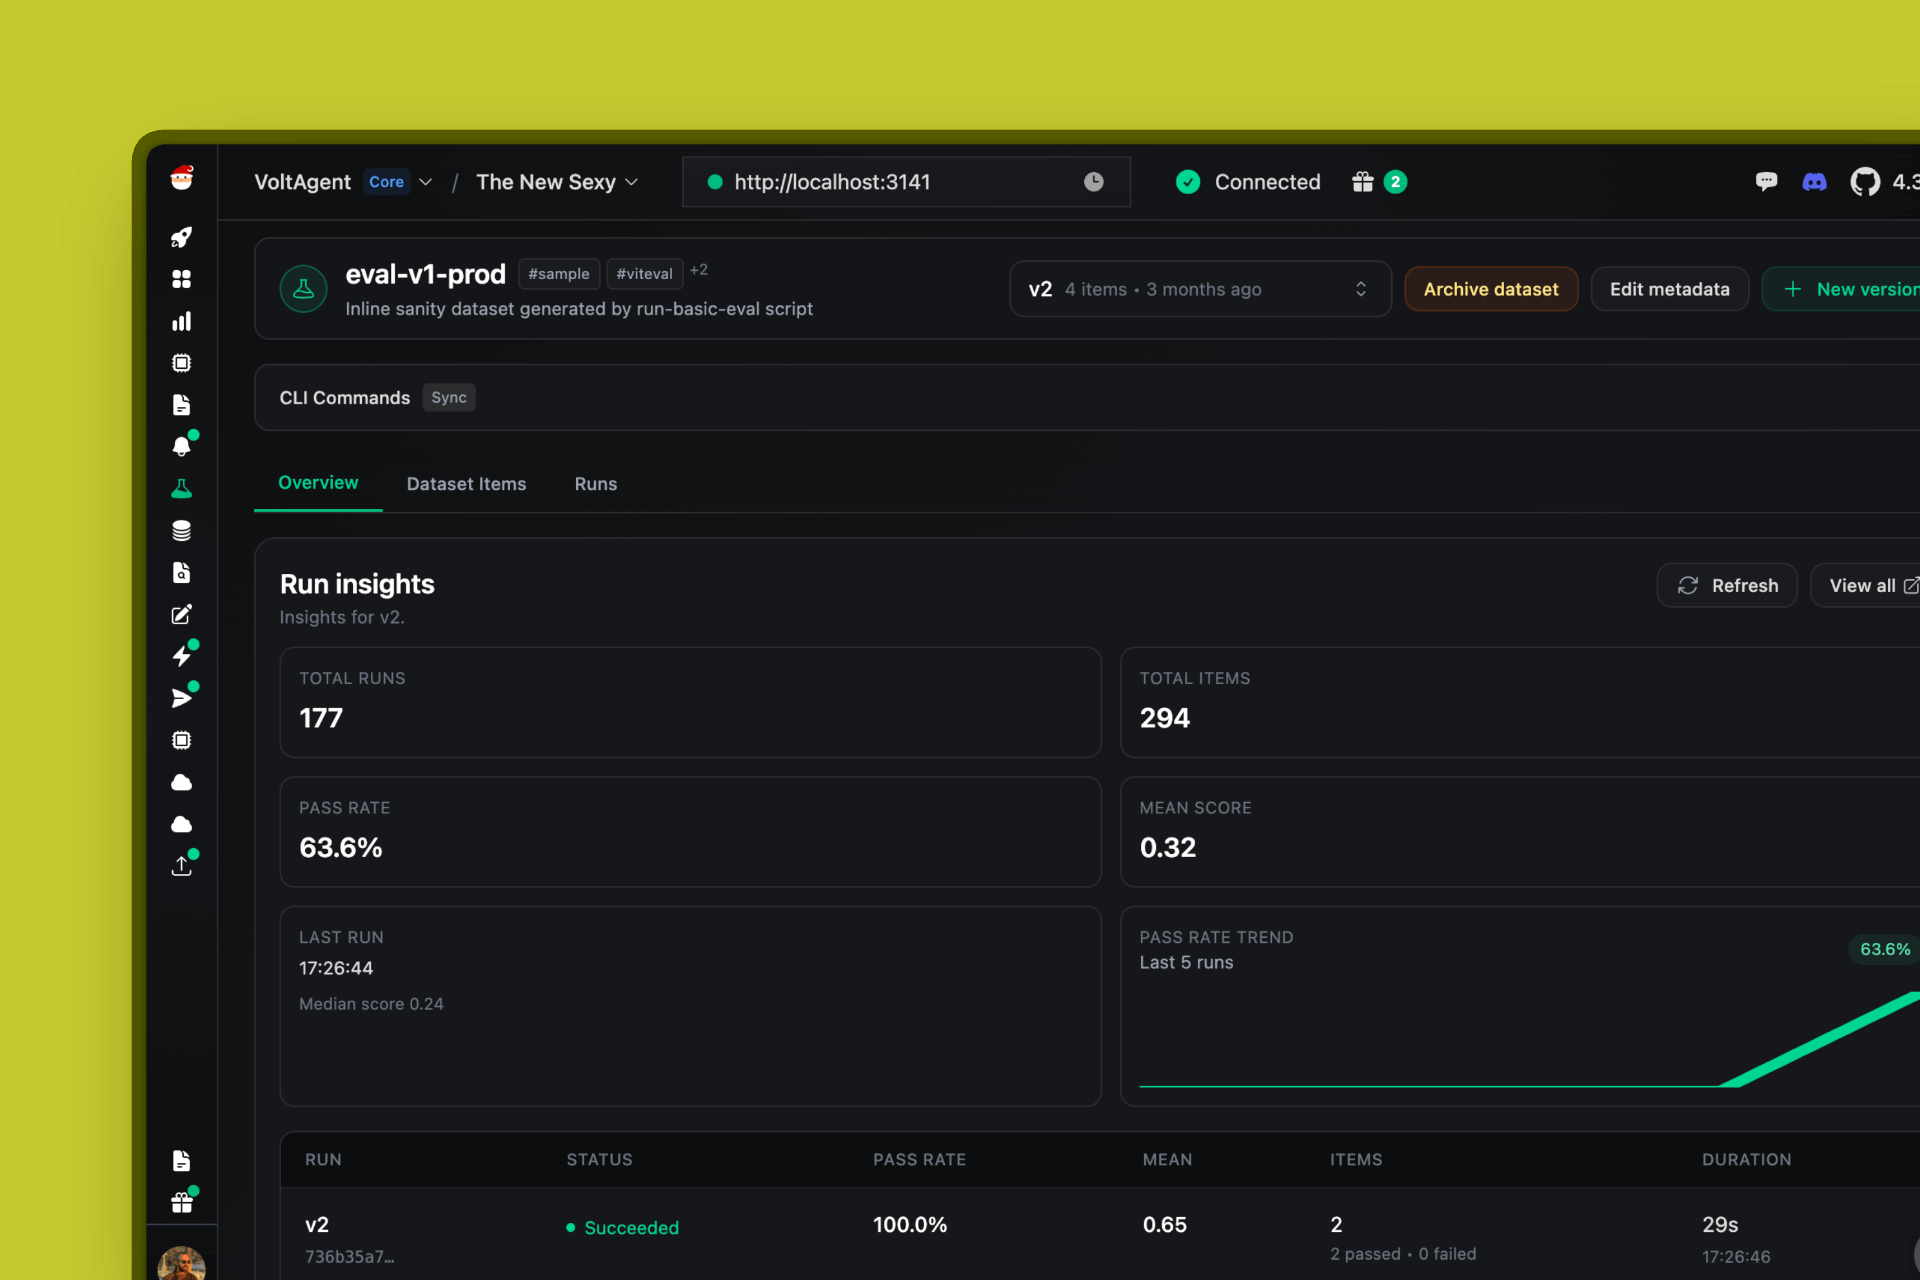The image size is (1920, 1280).
Task: Expand the VoltAgent Core dropdown
Action: pos(425,182)
